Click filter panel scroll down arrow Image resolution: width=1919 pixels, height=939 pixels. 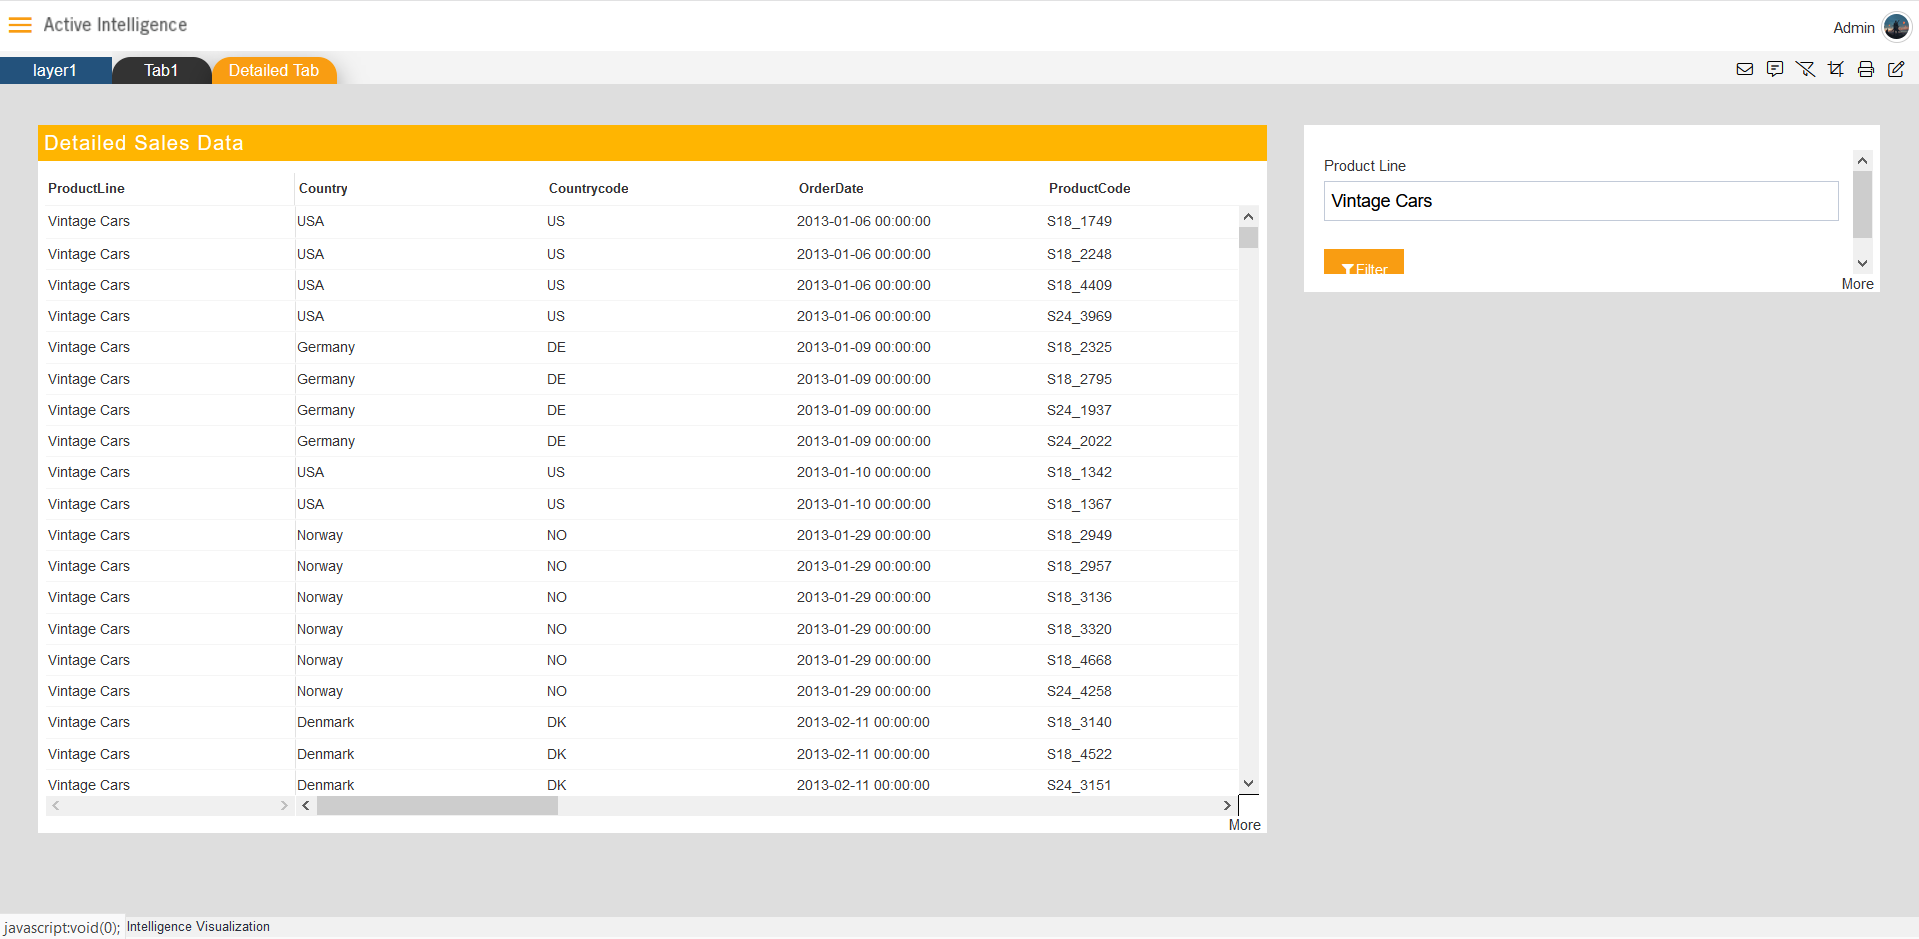pos(1862,264)
